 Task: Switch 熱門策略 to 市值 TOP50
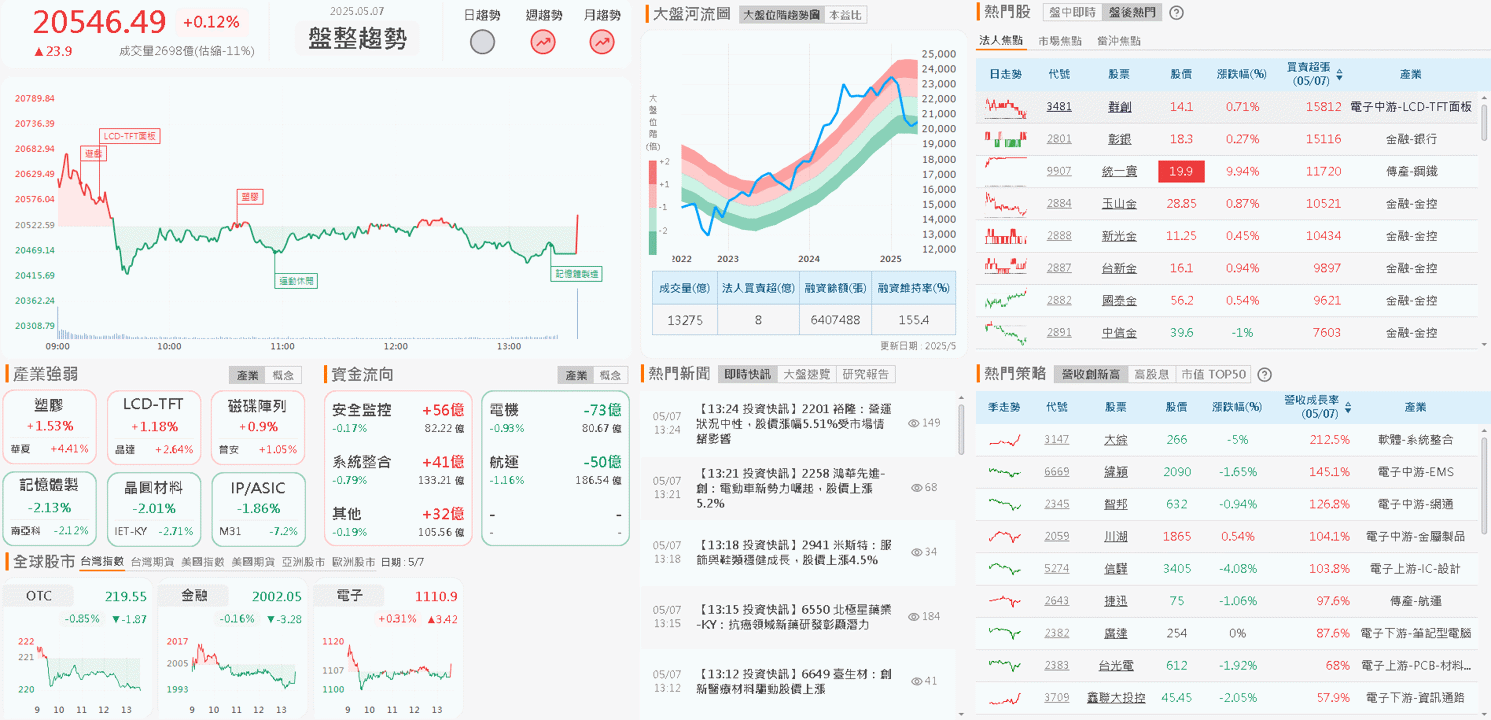[x=1213, y=374]
